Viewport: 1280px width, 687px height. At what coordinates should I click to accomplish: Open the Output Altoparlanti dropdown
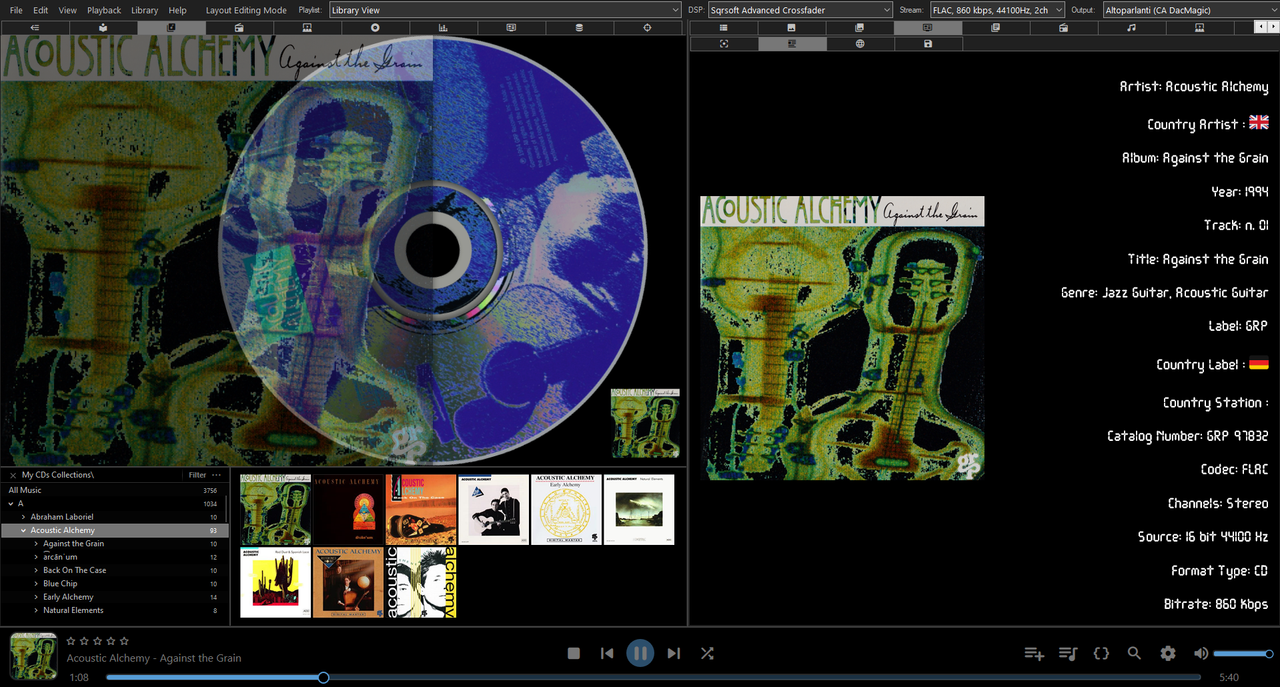pos(1191,10)
